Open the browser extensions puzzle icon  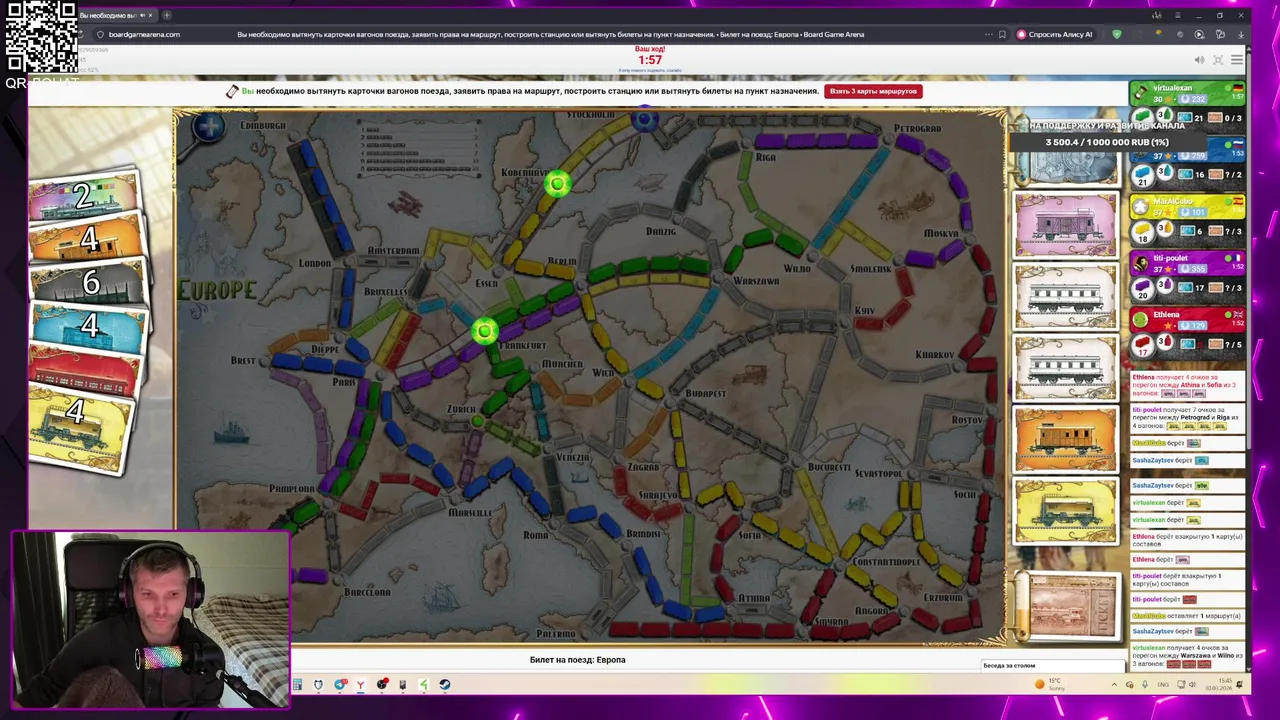pyautogui.click(x=1220, y=34)
